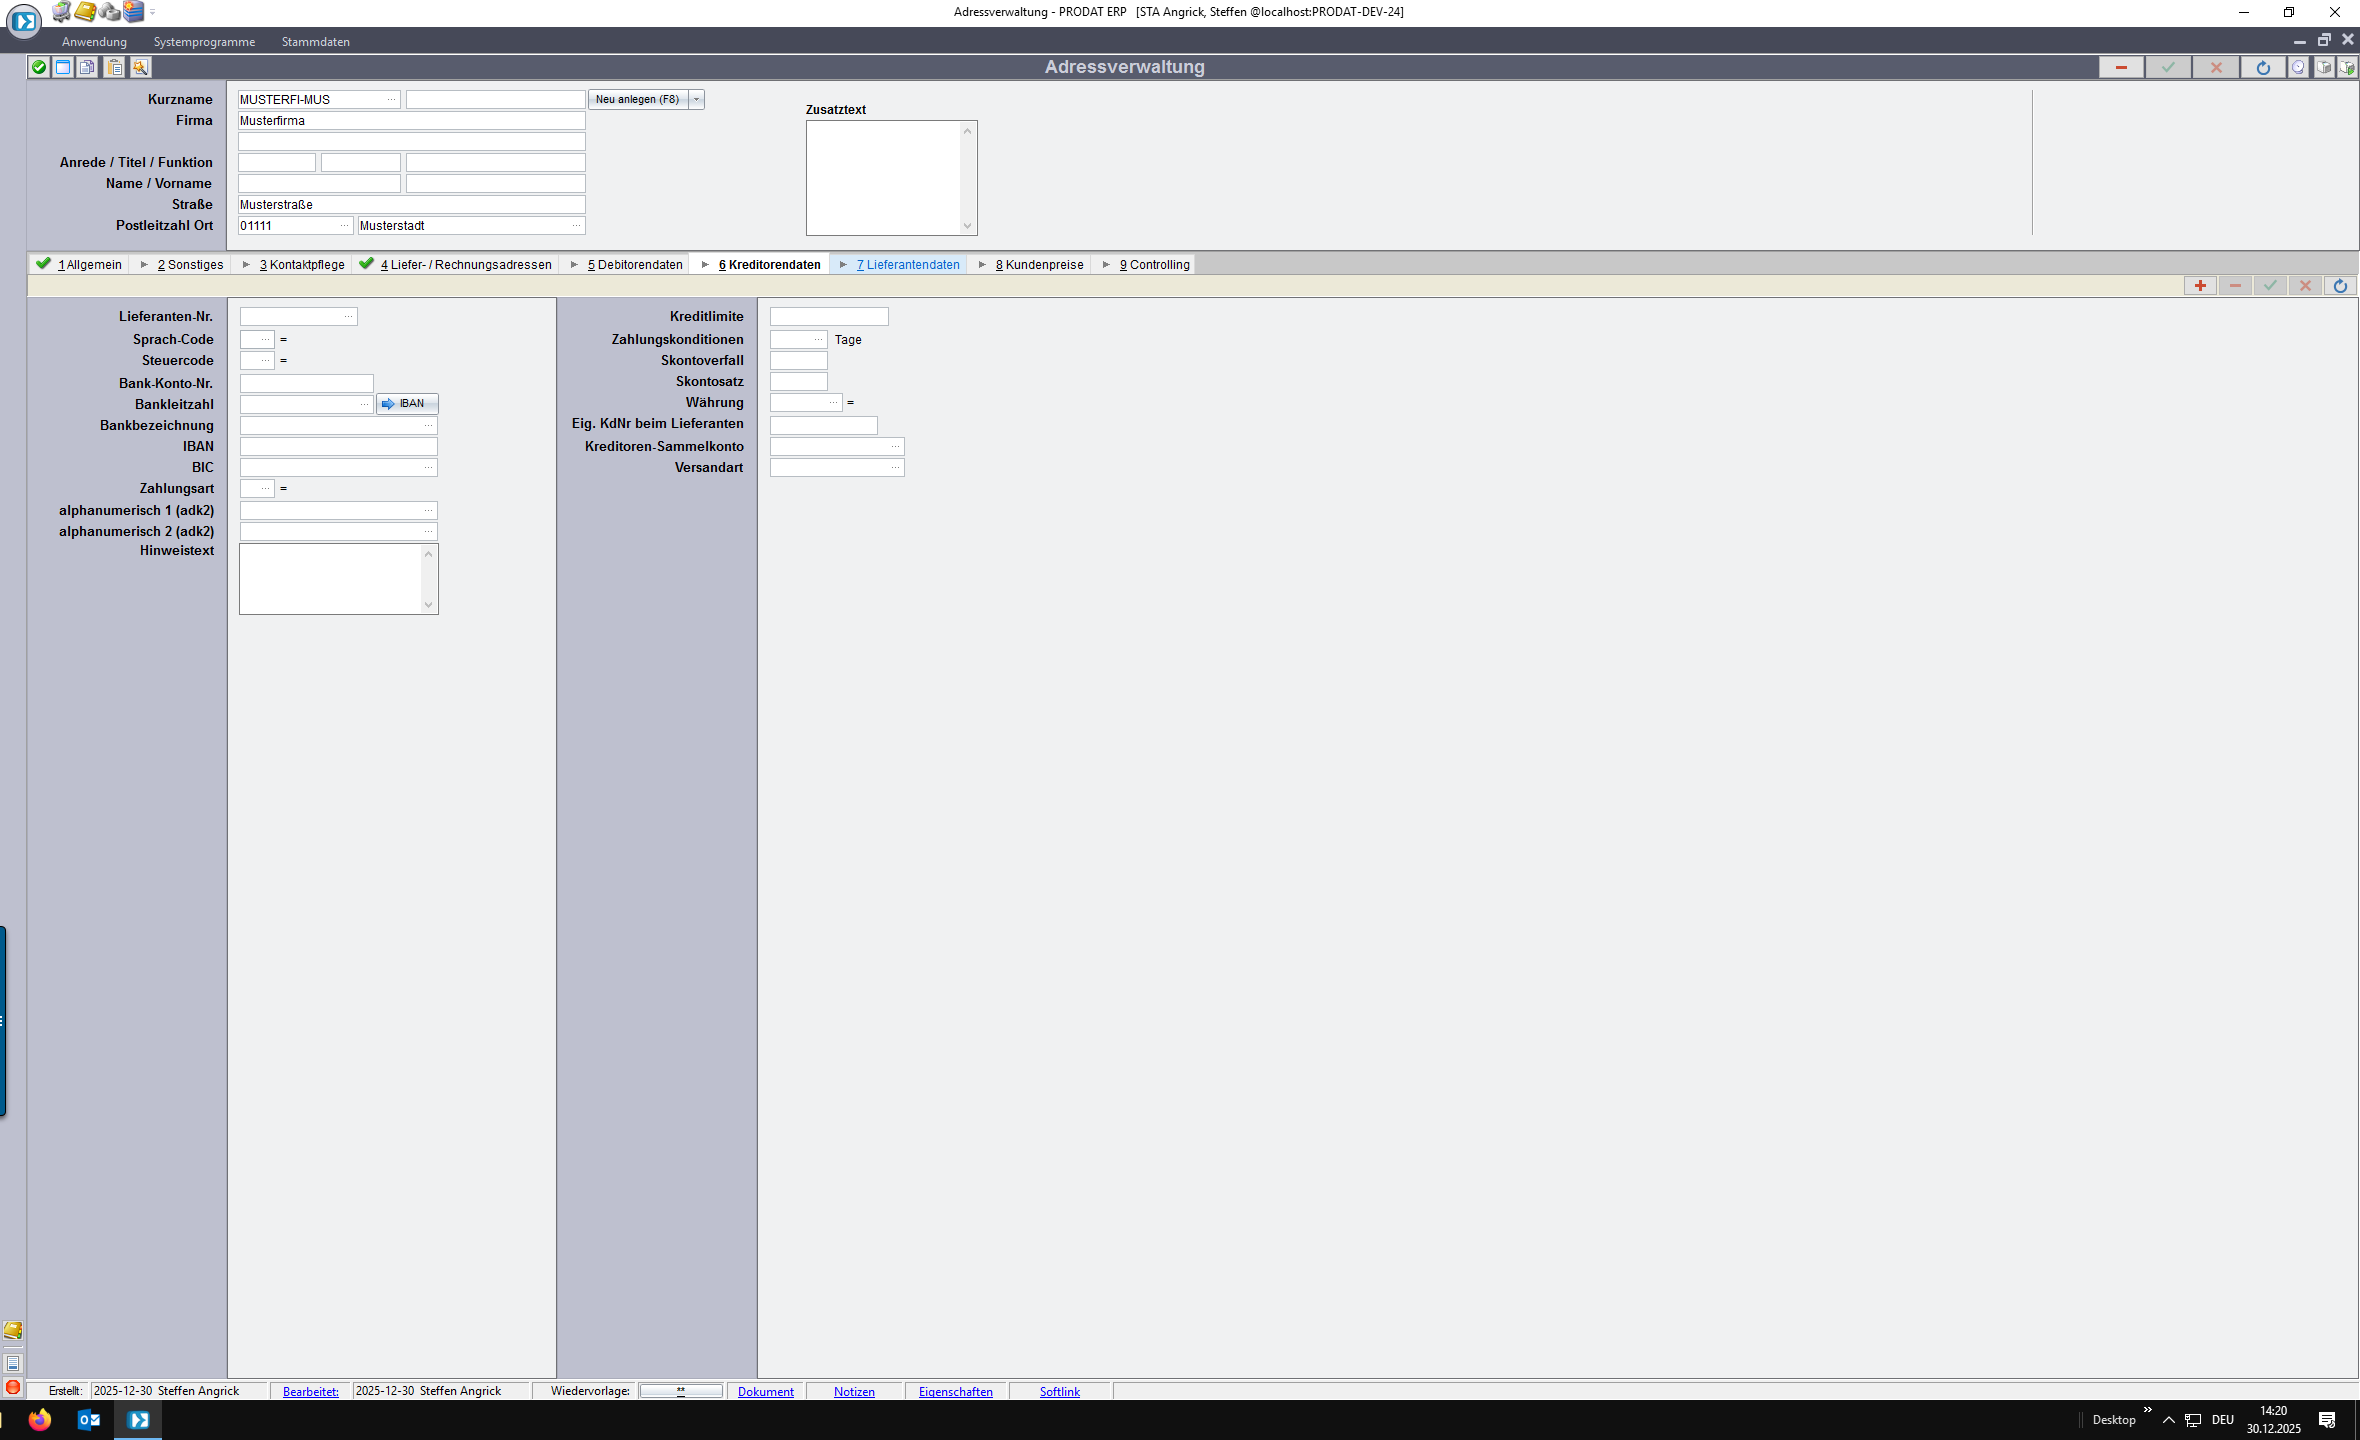Click refresh icon in Adressverwaltung header
Viewport: 2360px width, 1440px height.
(x=2263, y=67)
